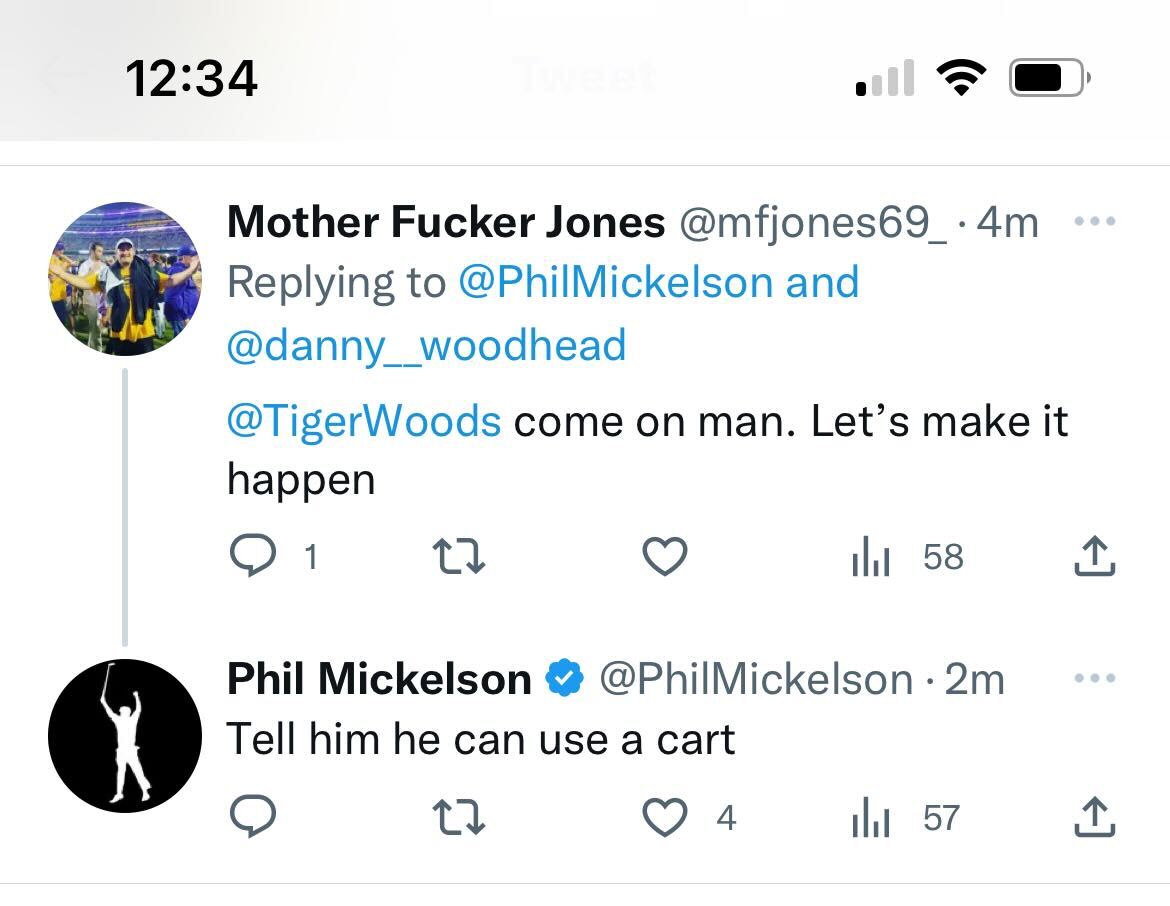Open more options for Phil Mickelson's tweet
Screen dimensions: 1170x906
1093,679
